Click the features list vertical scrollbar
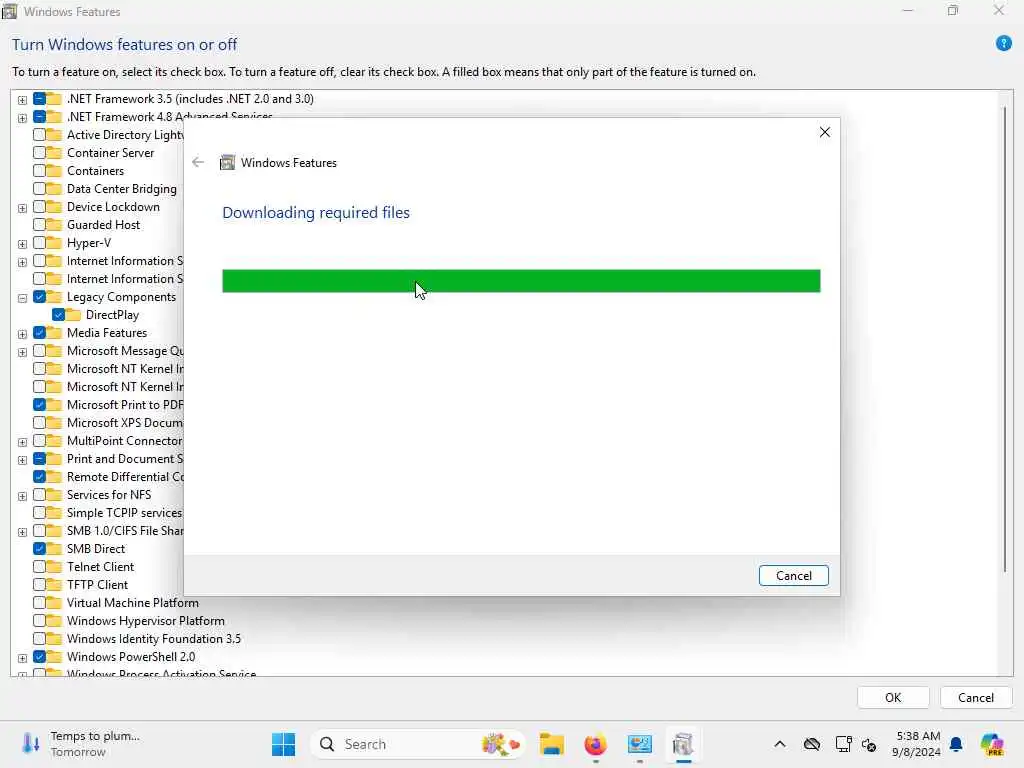The width and height of the screenshot is (1024, 768). click(x=1005, y=340)
